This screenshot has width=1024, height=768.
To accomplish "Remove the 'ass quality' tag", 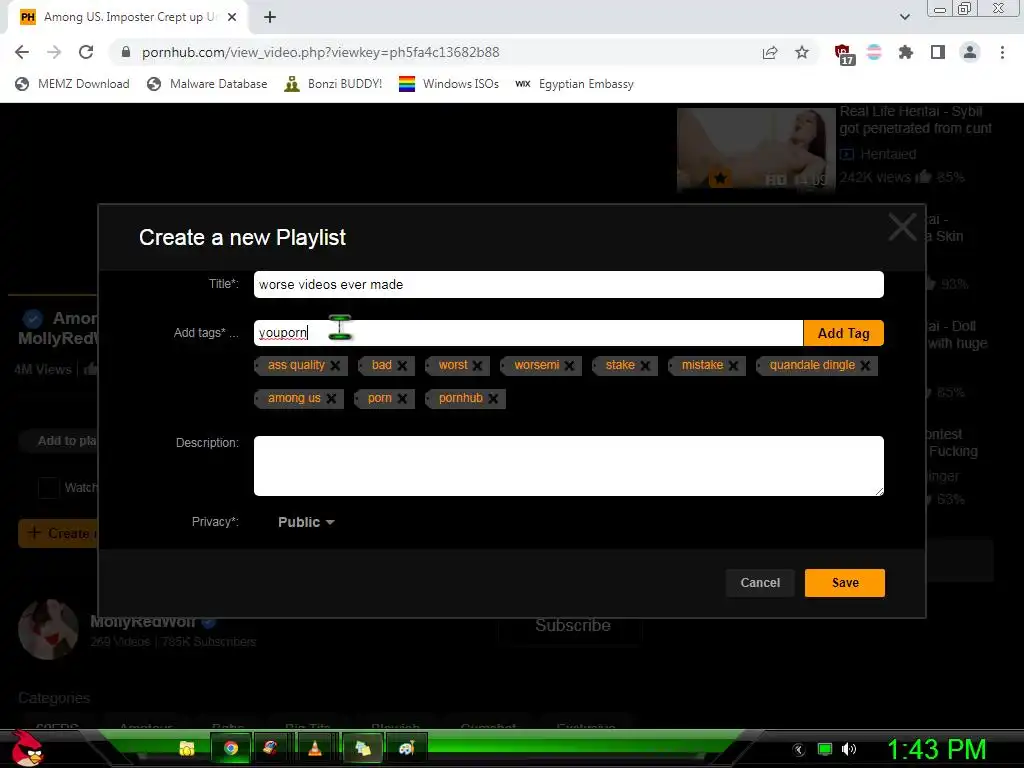I will click(x=335, y=366).
